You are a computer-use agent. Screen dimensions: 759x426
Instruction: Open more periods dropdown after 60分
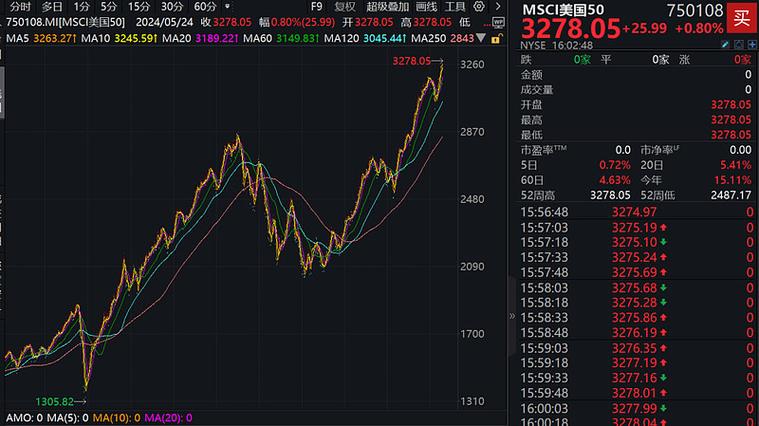pos(228,6)
